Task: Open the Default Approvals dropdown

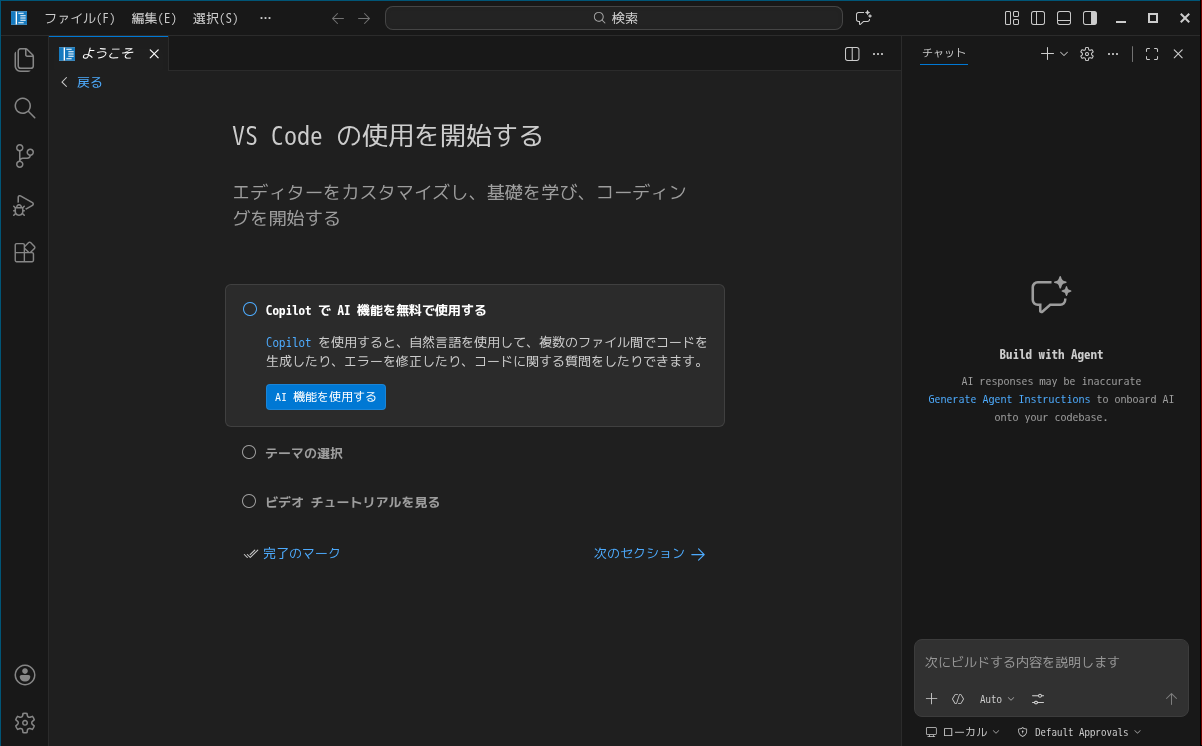Action: (1079, 732)
